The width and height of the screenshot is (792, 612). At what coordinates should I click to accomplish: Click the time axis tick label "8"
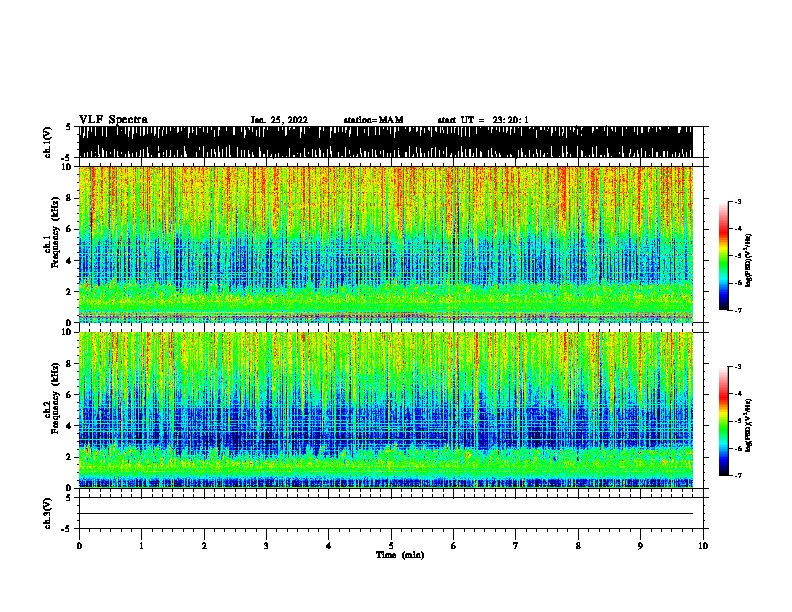[x=578, y=546]
